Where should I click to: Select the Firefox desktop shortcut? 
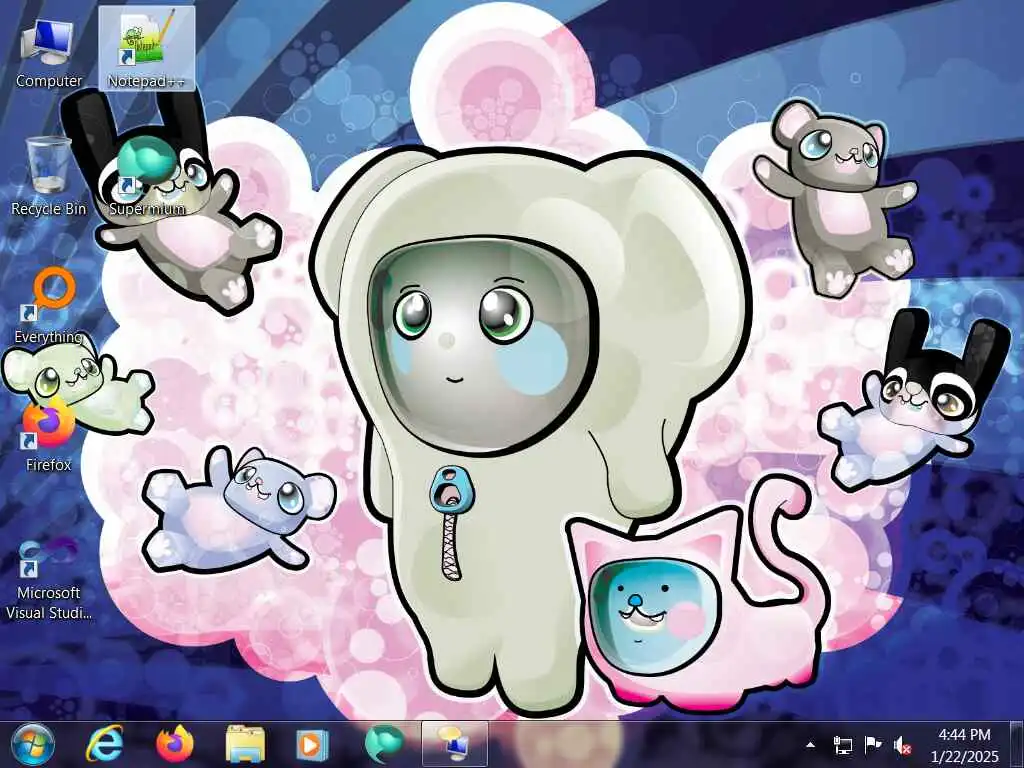point(49,434)
